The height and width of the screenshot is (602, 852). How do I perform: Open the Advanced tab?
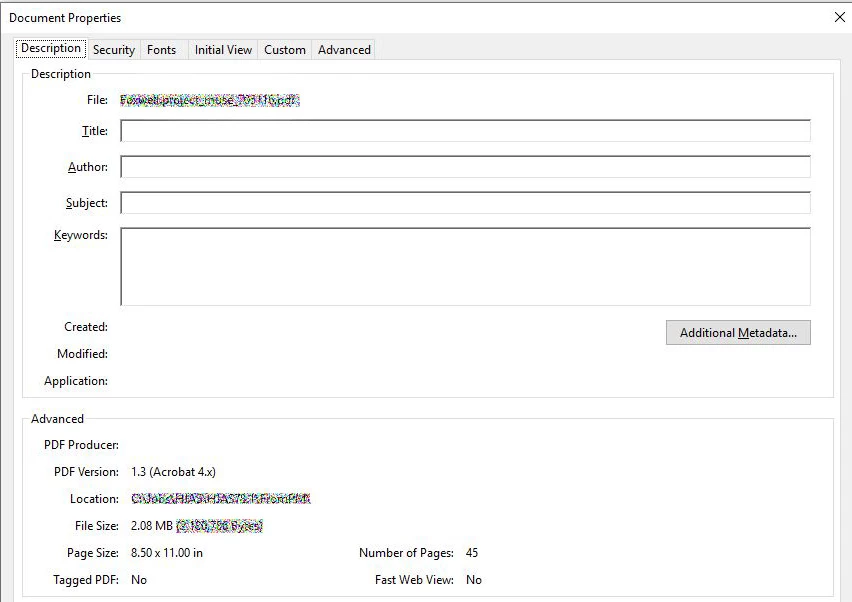coord(344,49)
